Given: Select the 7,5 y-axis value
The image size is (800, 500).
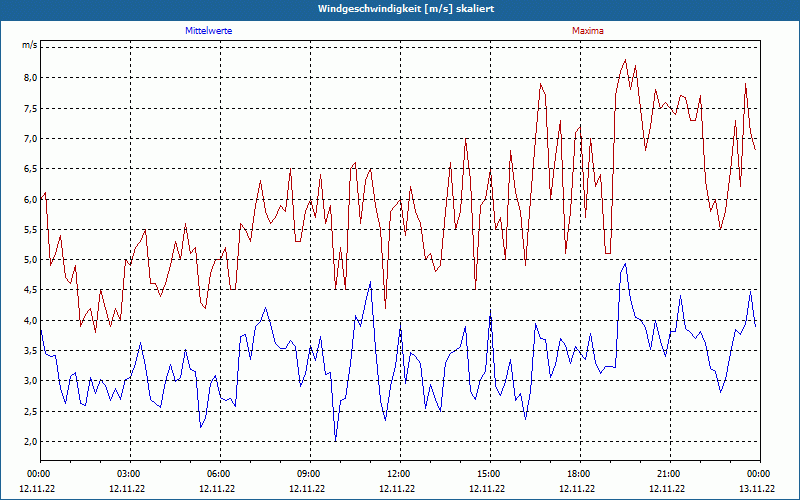Looking at the screenshot, I should pyautogui.click(x=30, y=108).
